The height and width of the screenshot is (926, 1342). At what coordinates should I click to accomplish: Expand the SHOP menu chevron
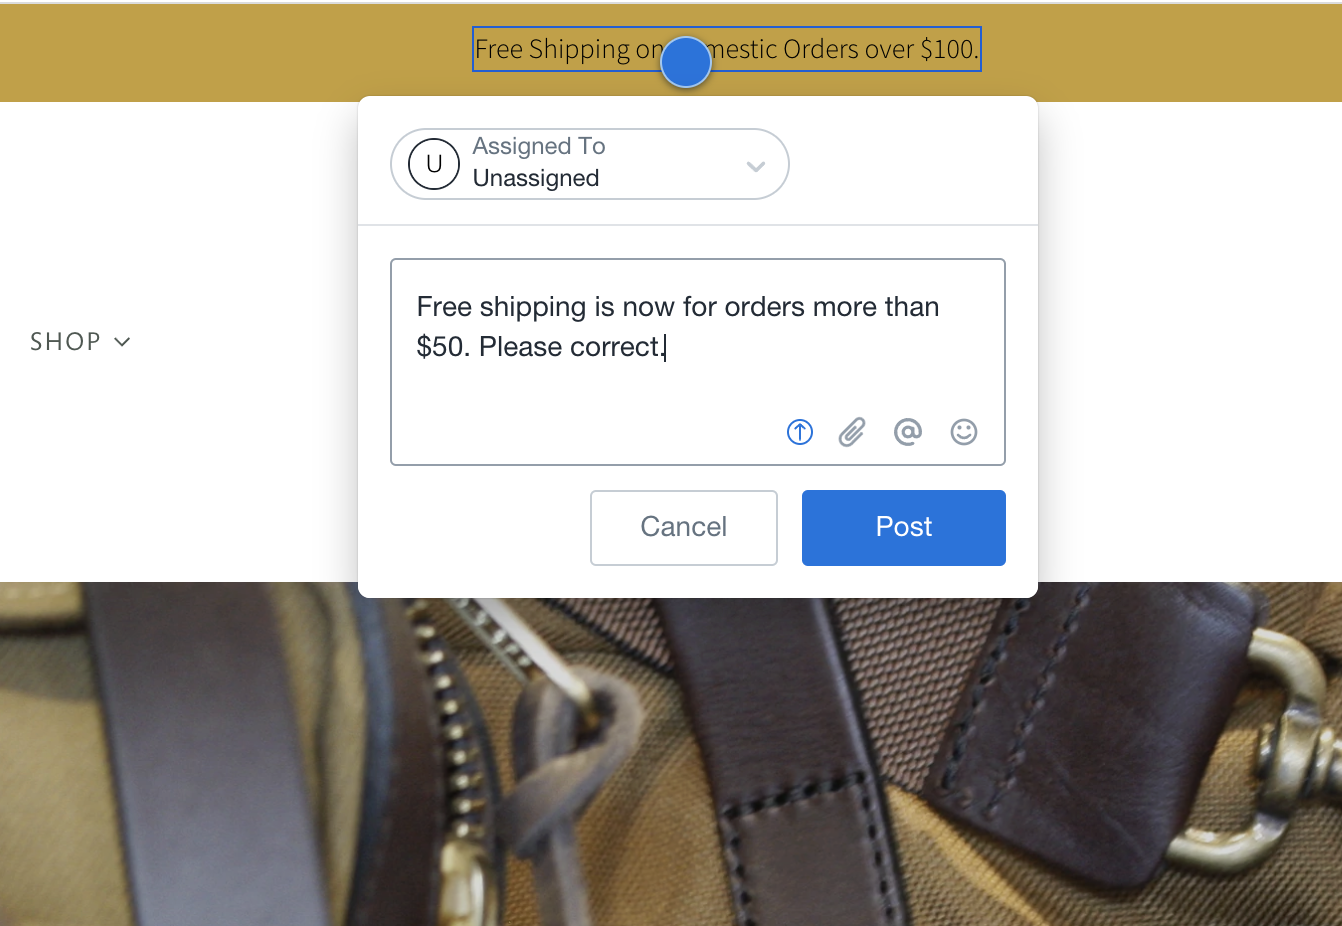point(122,342)
